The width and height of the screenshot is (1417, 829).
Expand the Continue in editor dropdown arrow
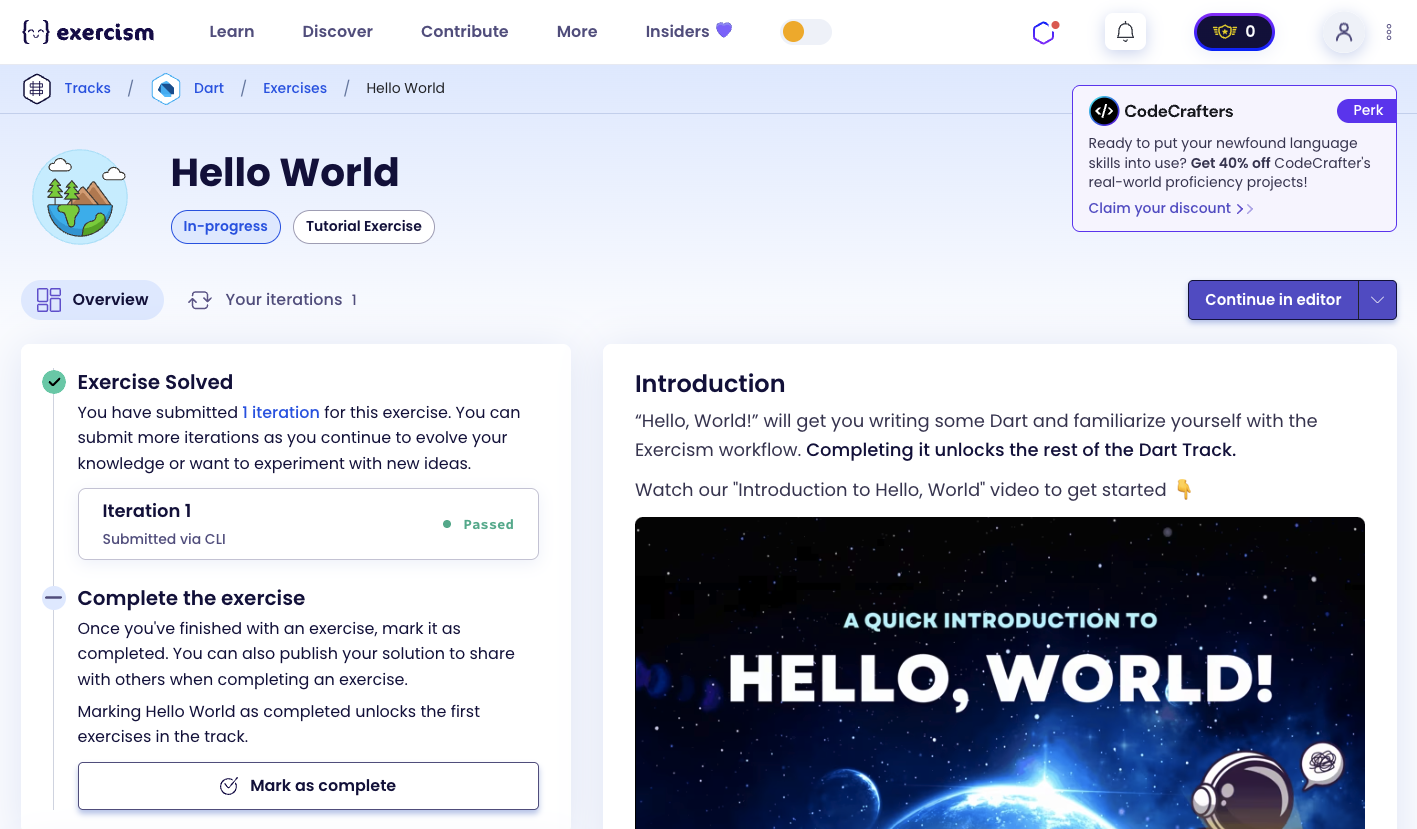1377,299
